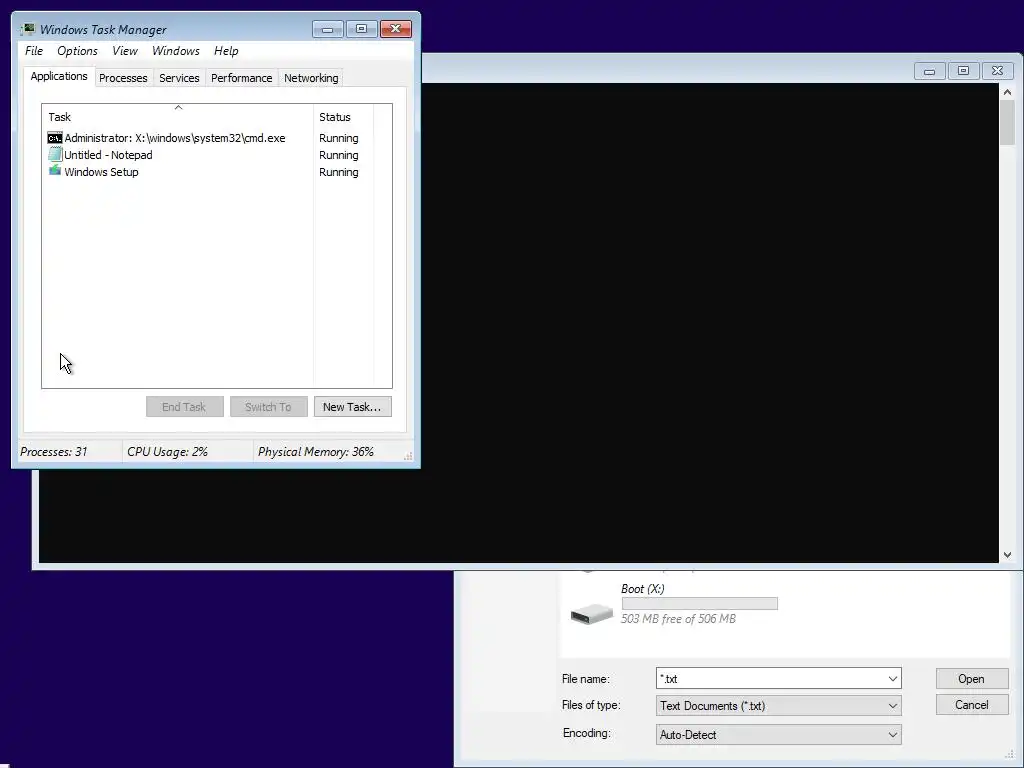Click the Switch To button
The height and width of the screenshot is (768, 1024).
pyautogui.click(x=268, y=406)
